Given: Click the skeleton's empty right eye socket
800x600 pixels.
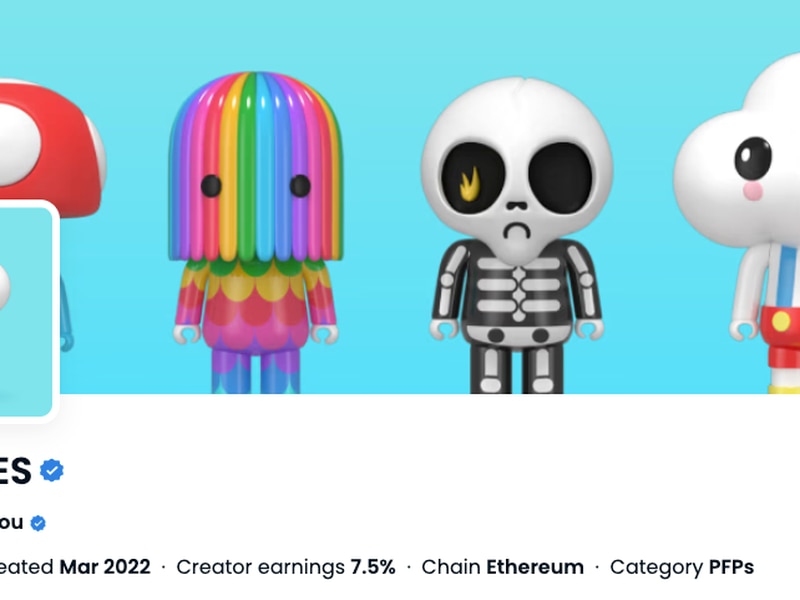Looking at the screenshot, I should click(x=560, y=176).
